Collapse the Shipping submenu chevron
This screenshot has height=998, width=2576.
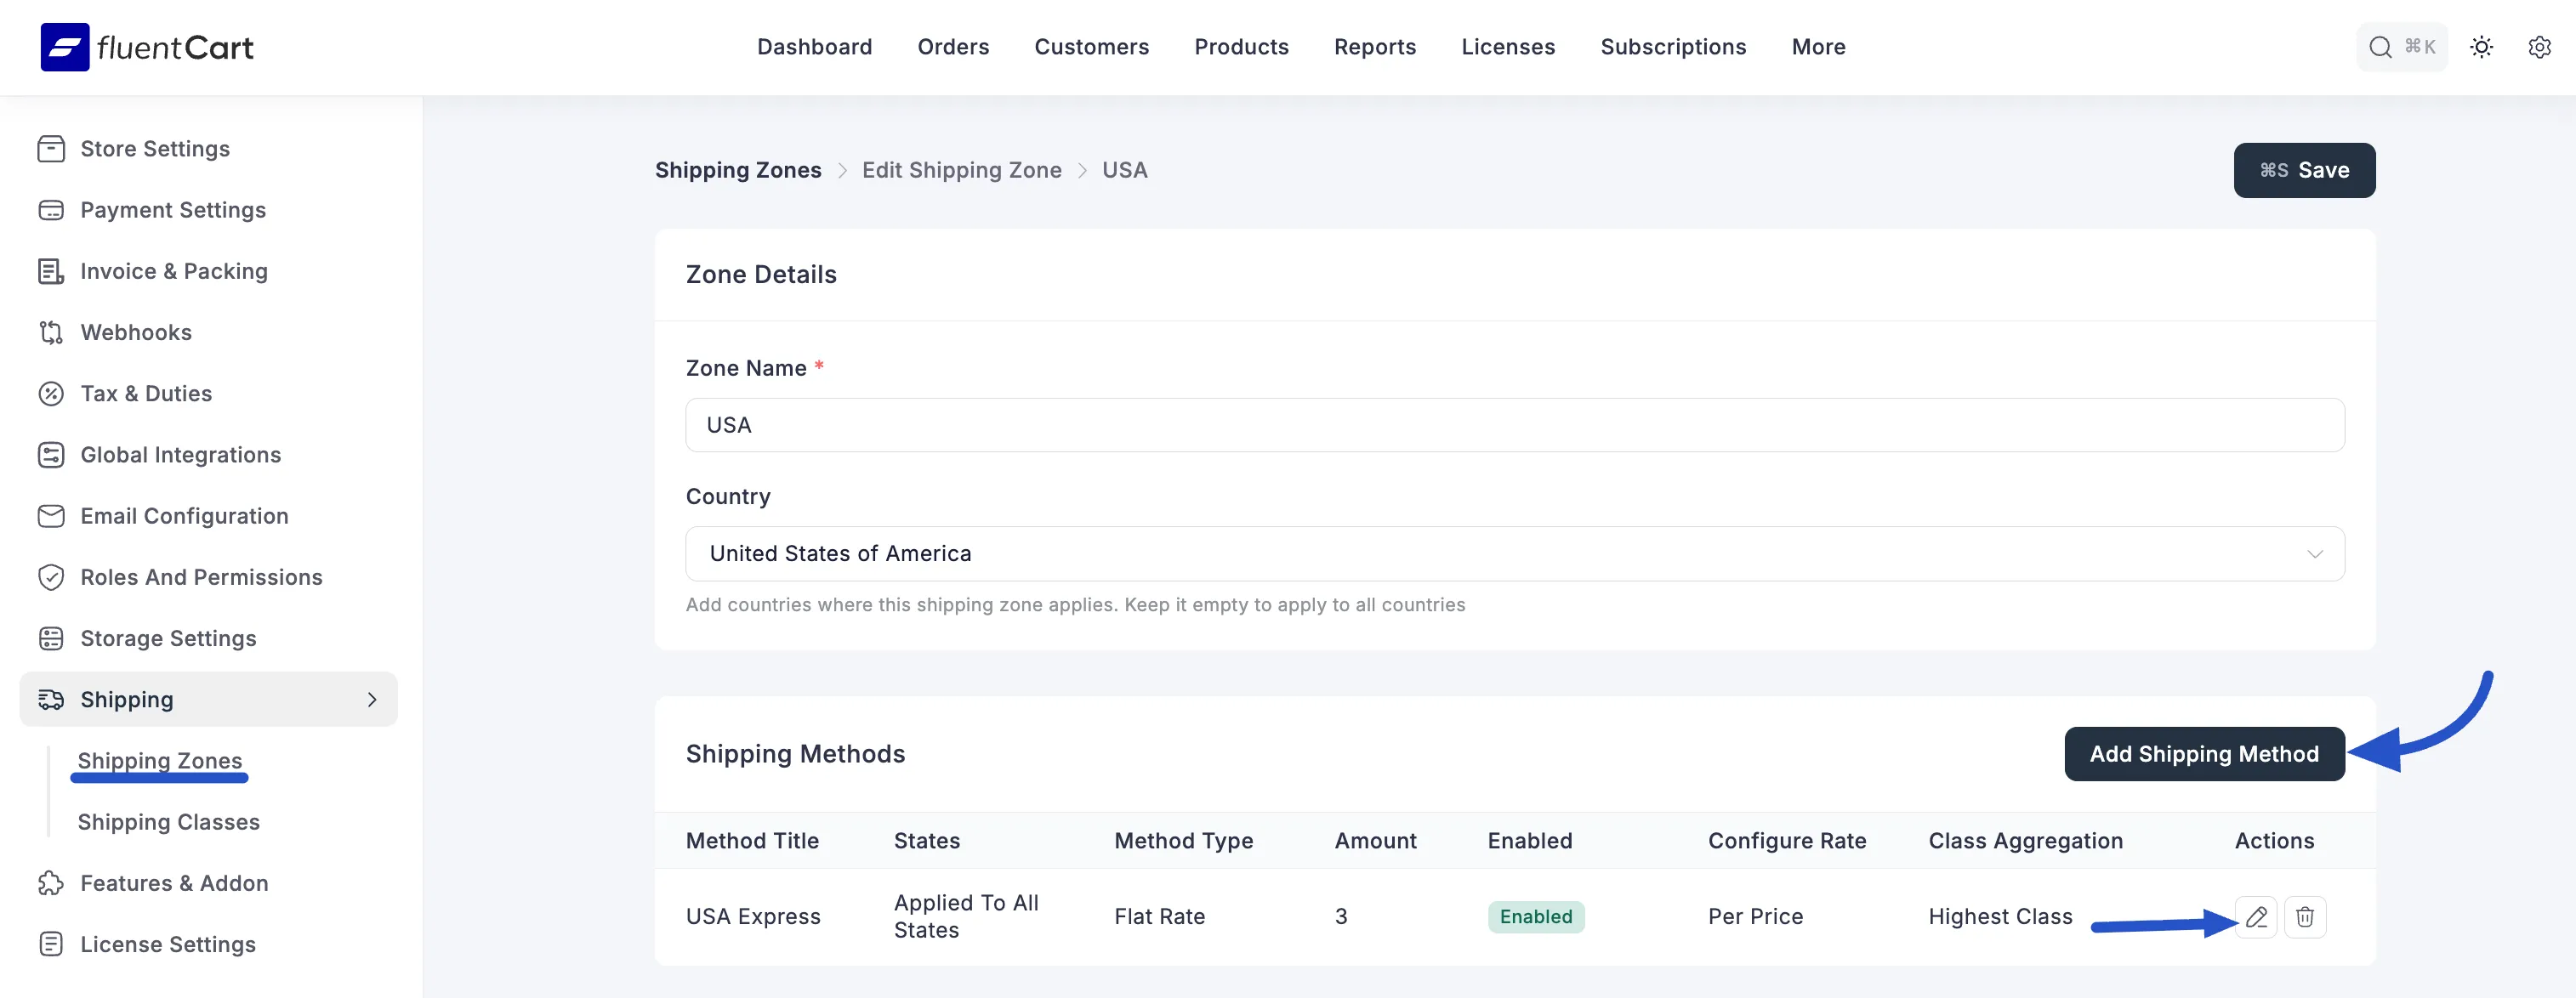tap(372, 699)
